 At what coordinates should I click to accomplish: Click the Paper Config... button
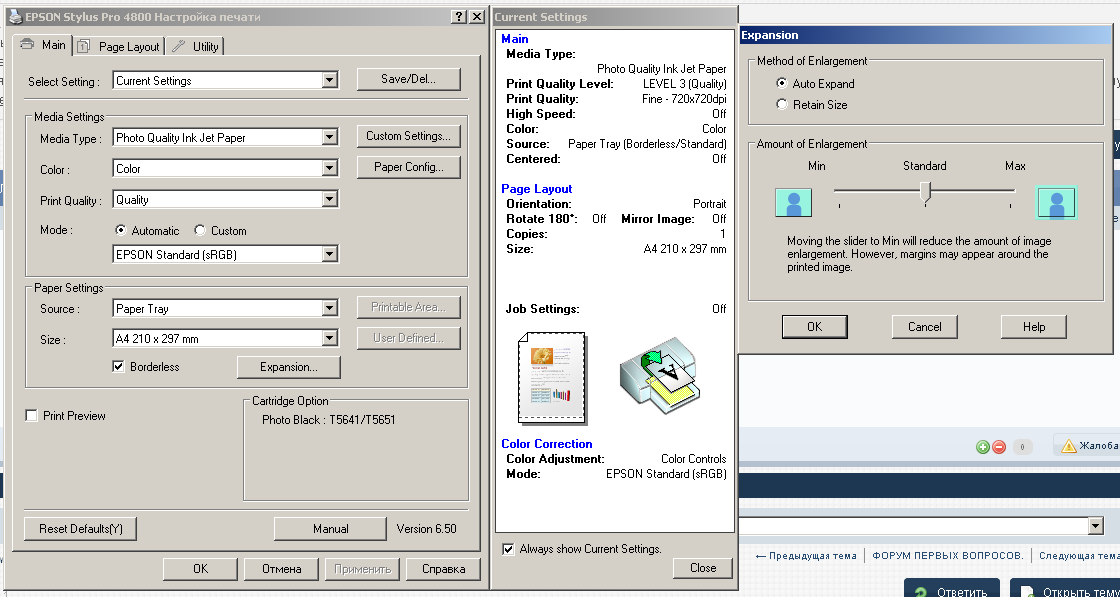pos(409,167)
